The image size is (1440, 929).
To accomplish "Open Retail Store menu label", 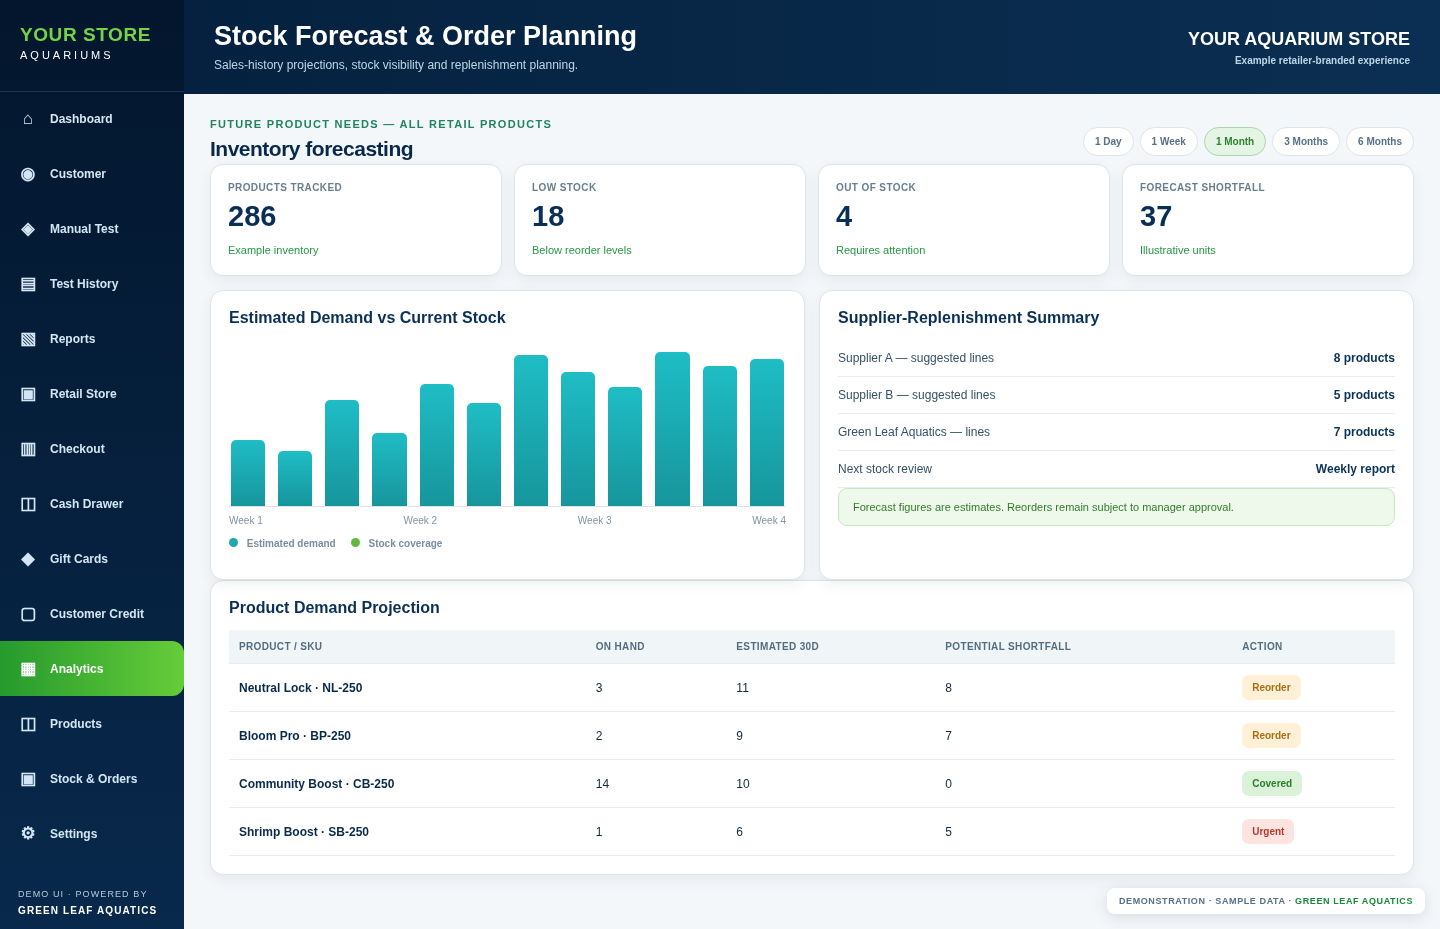I will 83,394.
